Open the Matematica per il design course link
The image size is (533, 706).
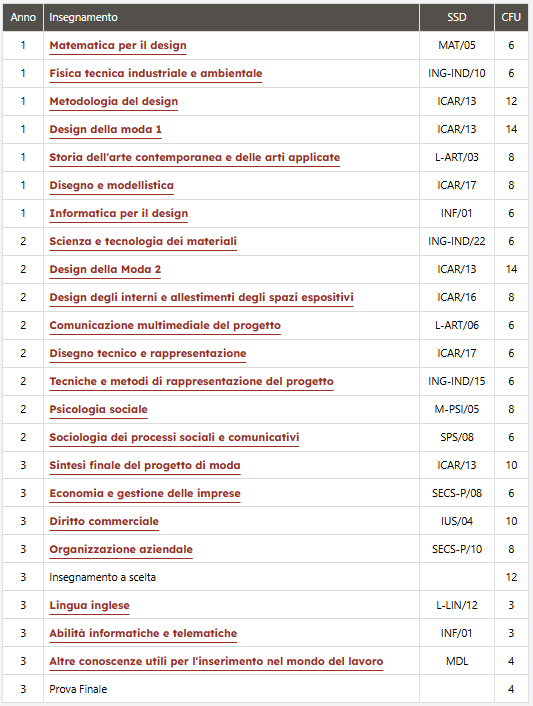pos(118,45)
